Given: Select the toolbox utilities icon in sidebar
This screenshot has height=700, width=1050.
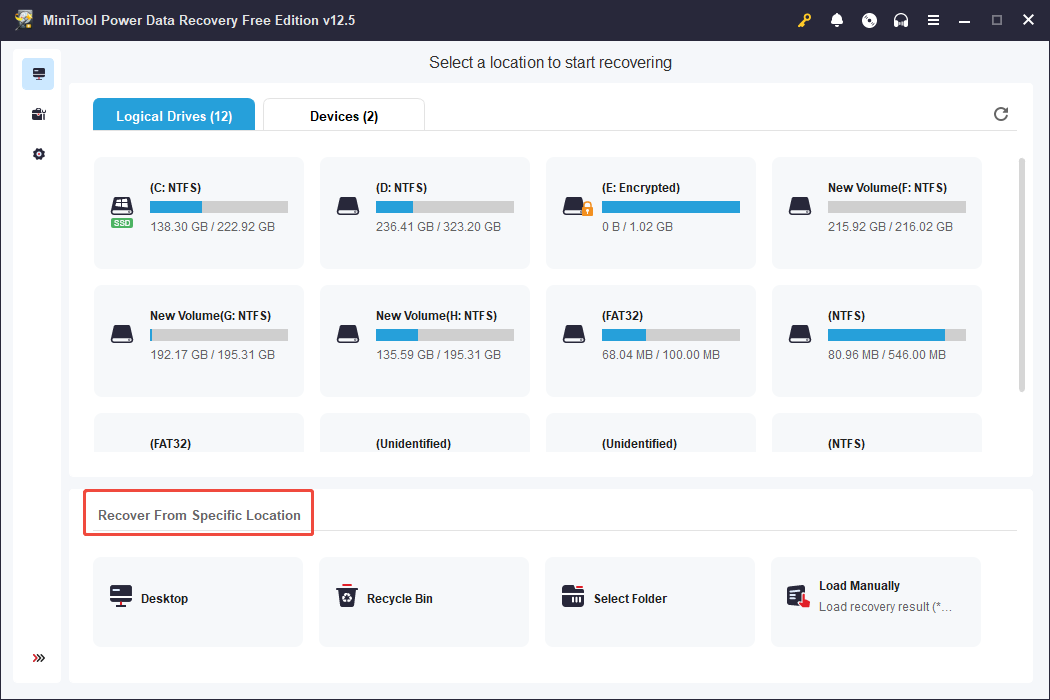Looking at the screenshot, I should click(x=38, y=114).
